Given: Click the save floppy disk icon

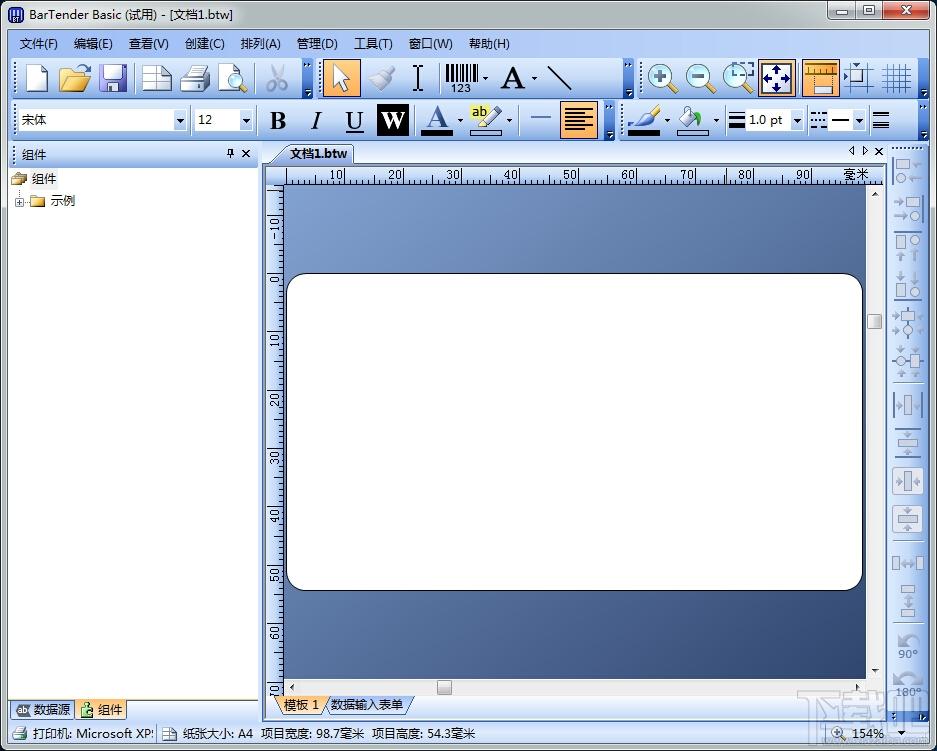Looking at the screenshot, I should pos(113,78).
